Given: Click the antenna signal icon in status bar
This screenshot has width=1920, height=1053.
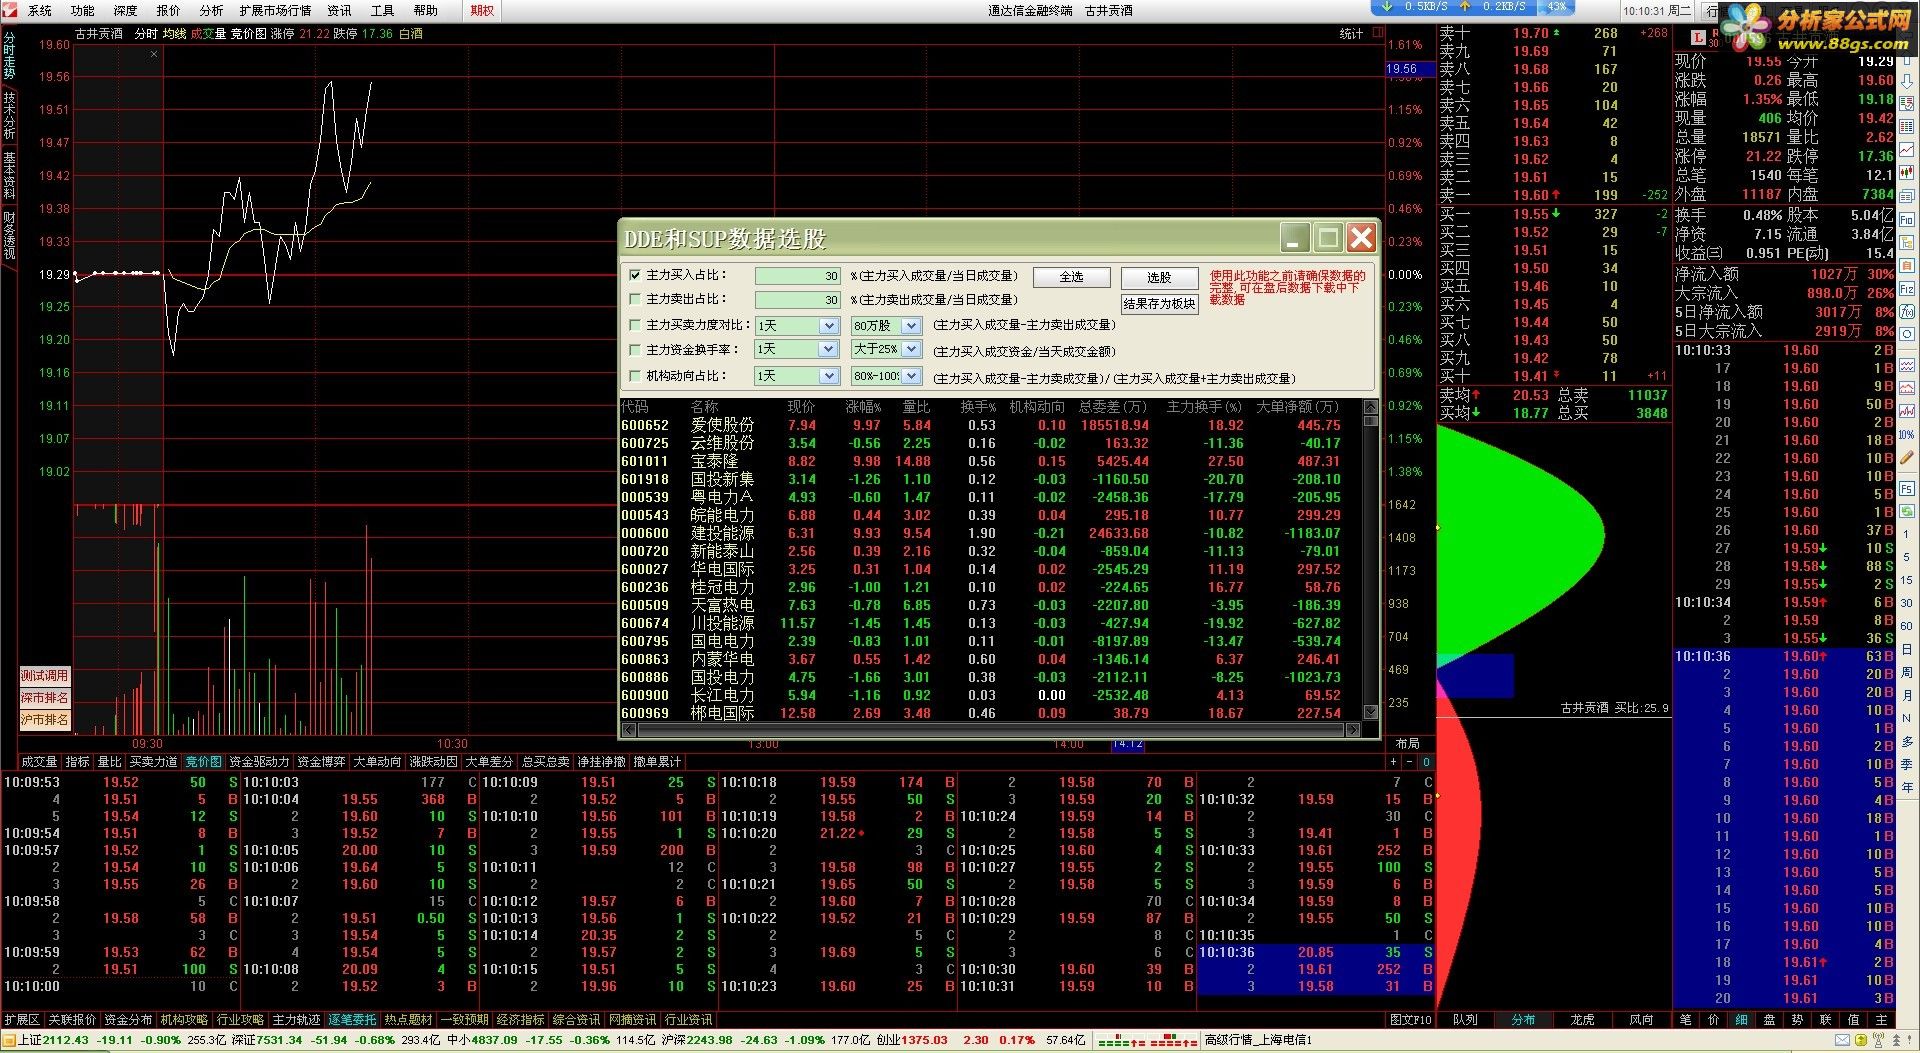Looking at the screenshot, I should point(1878,1040).
